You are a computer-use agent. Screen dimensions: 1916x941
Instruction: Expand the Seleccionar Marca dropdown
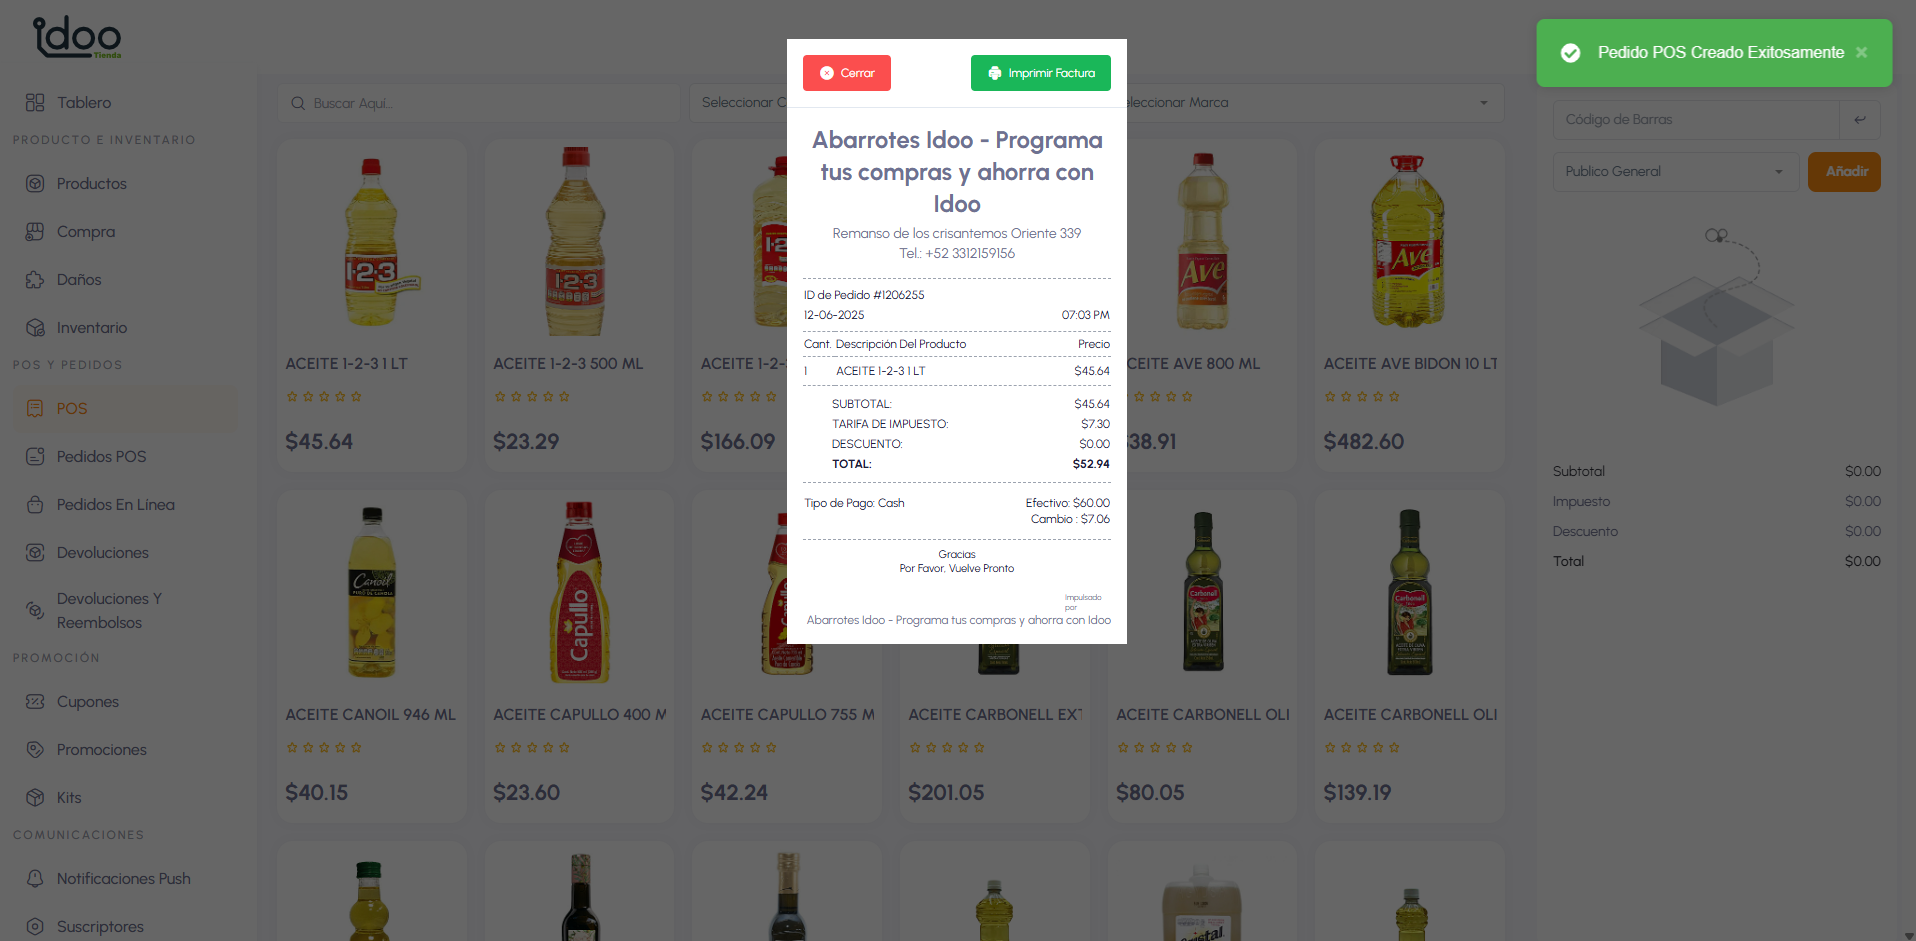point(1310,103)
